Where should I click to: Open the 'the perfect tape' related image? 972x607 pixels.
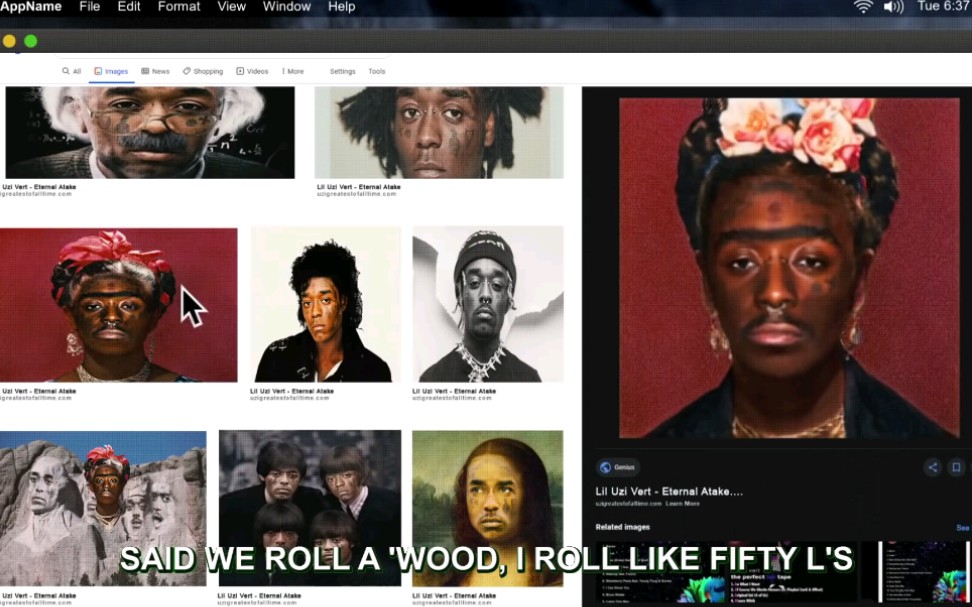(x=794, y=574)
